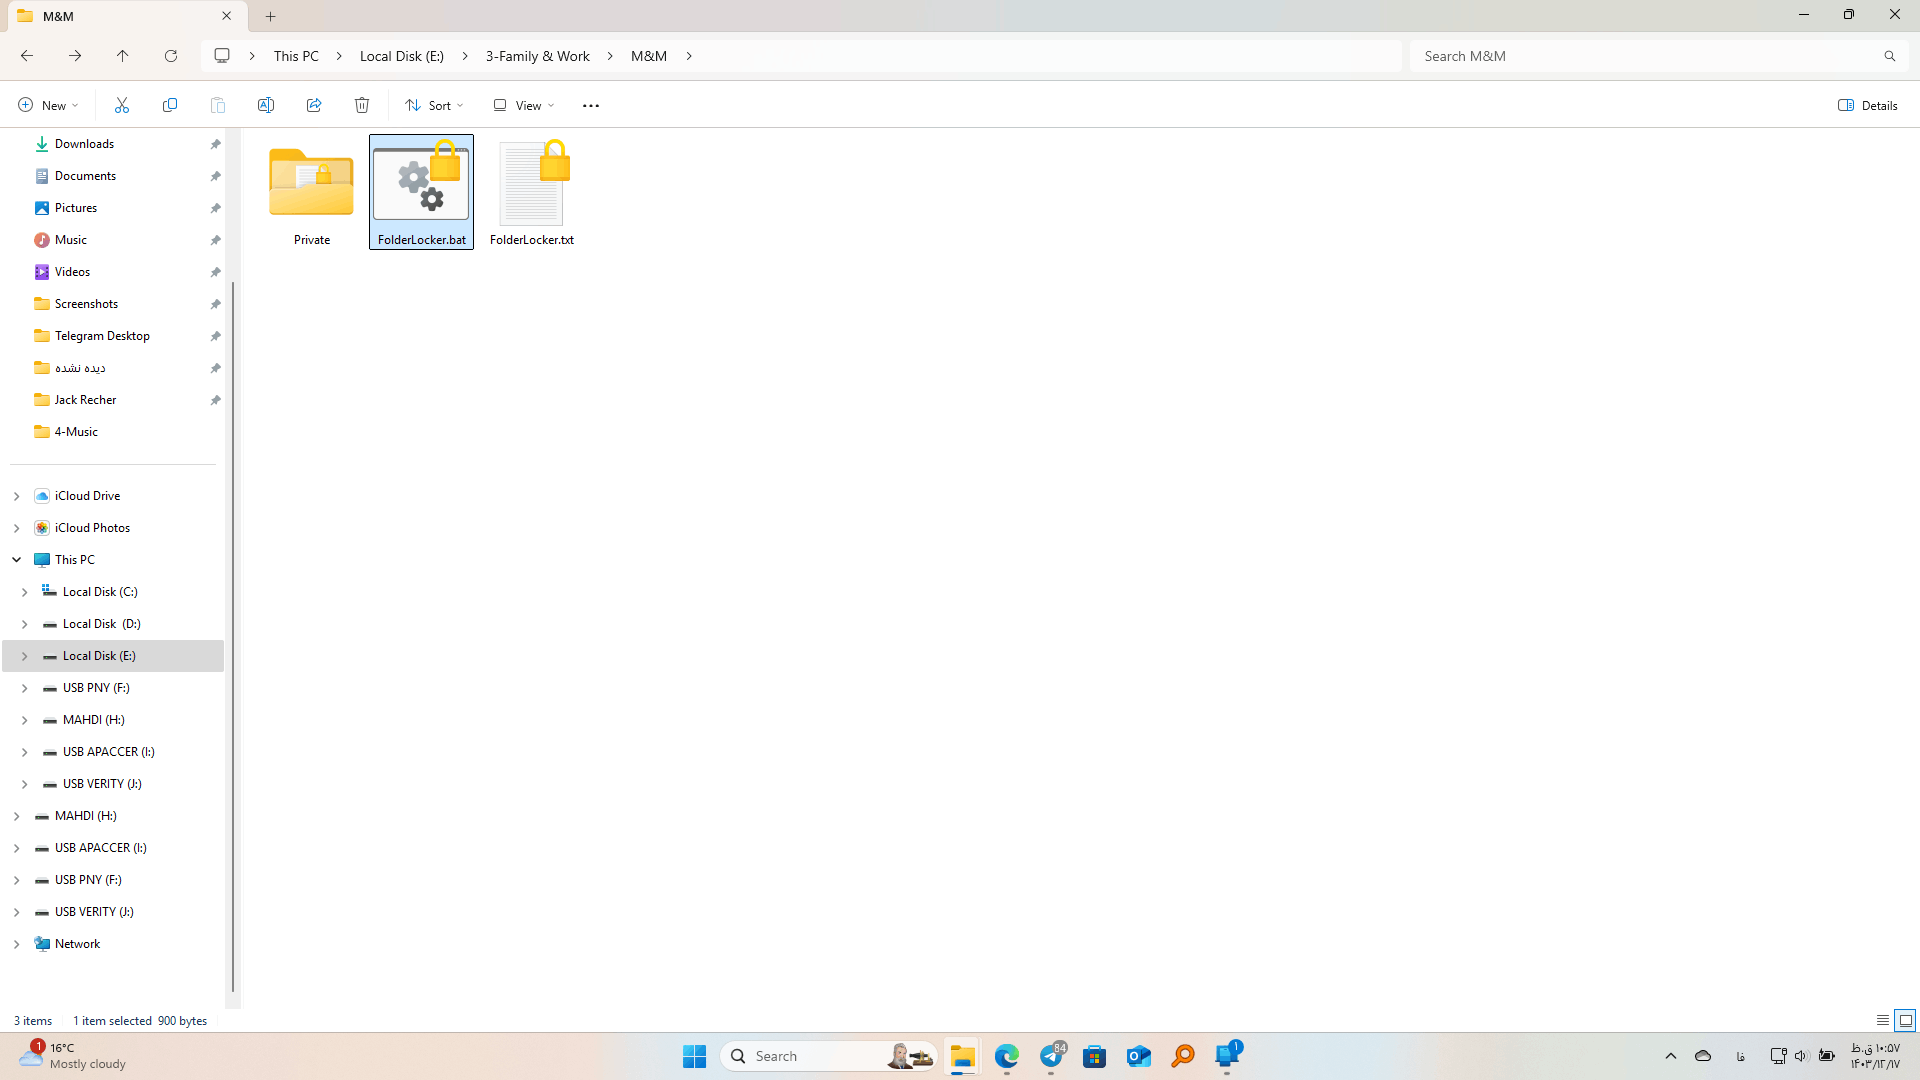Open Telegram from the taskbar

1051,1056
